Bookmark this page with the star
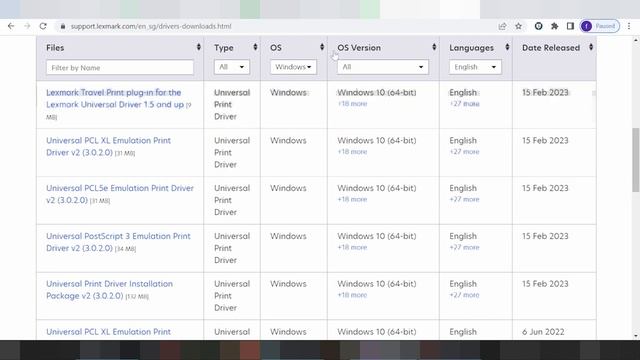The image size is (640, 360). [x=518, y=26]
